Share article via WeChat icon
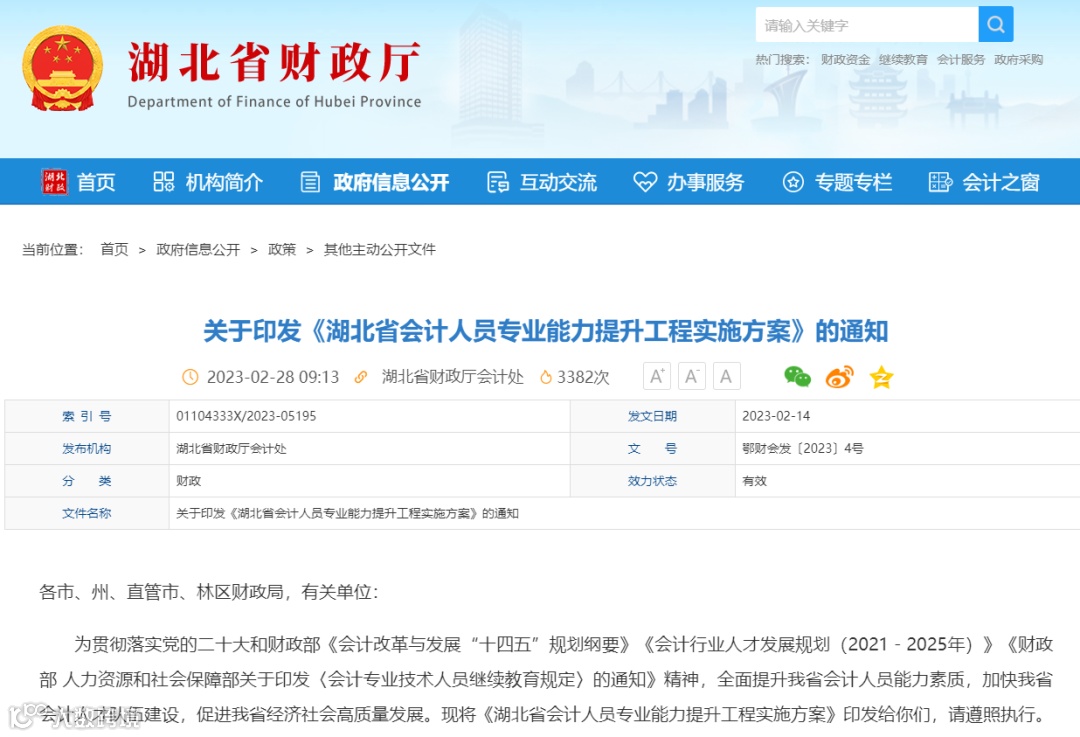1080x737 pixels. 798,377
